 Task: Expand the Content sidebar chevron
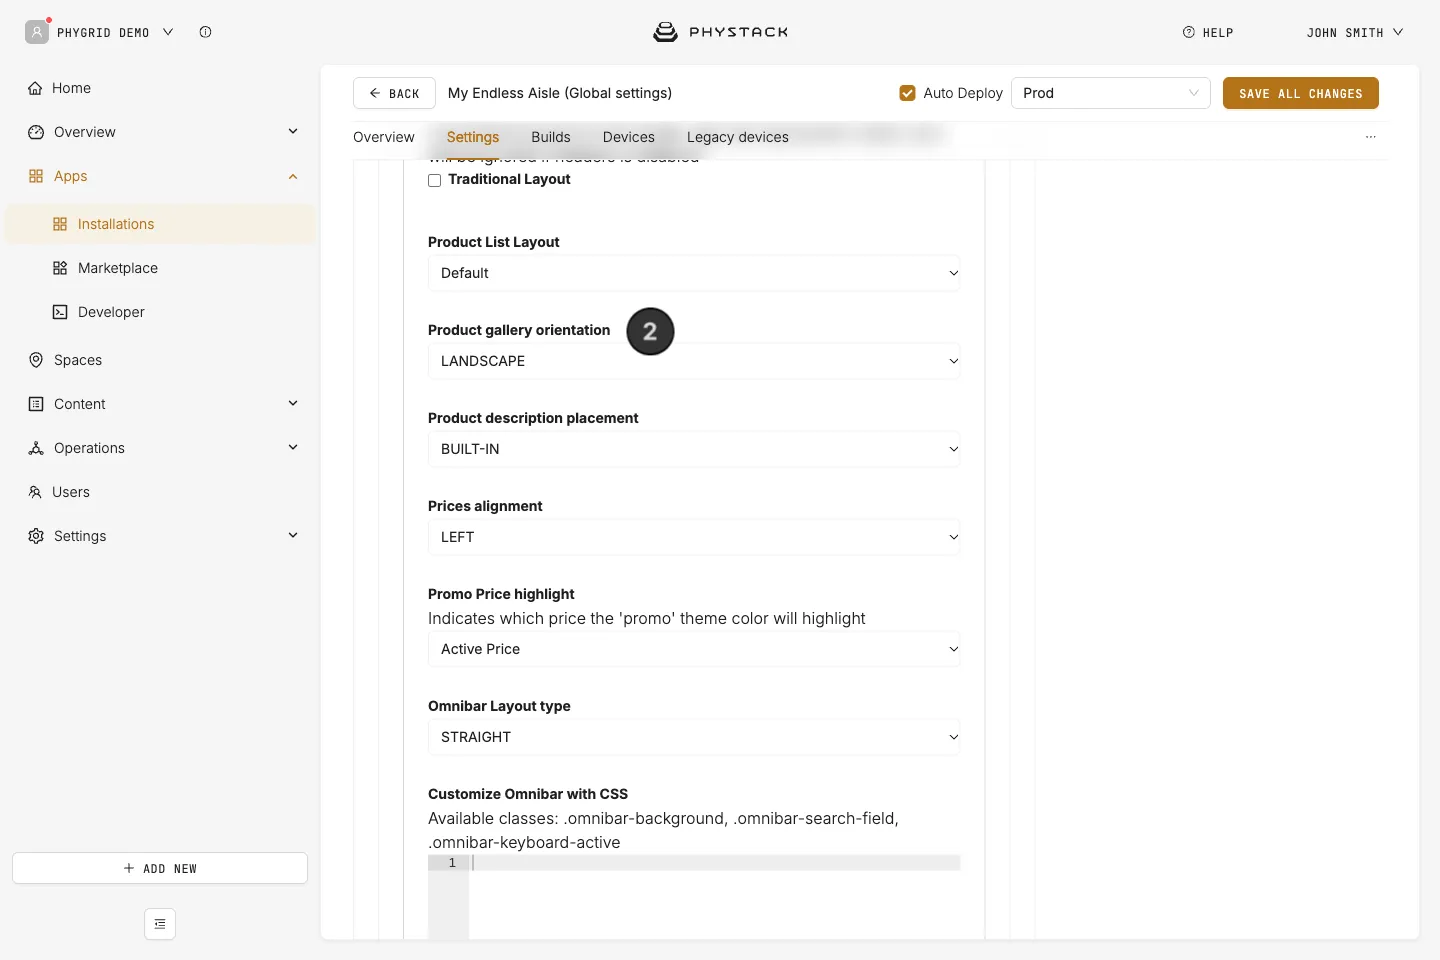coord(293,403)
